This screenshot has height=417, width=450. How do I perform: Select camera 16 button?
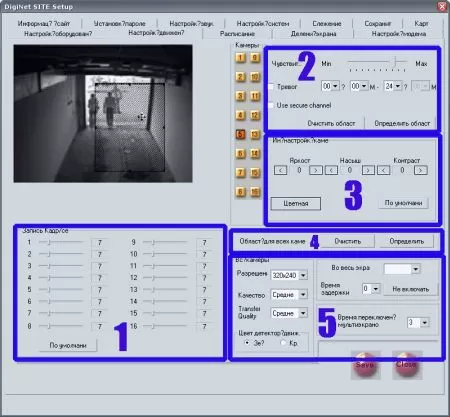point(255,192)
